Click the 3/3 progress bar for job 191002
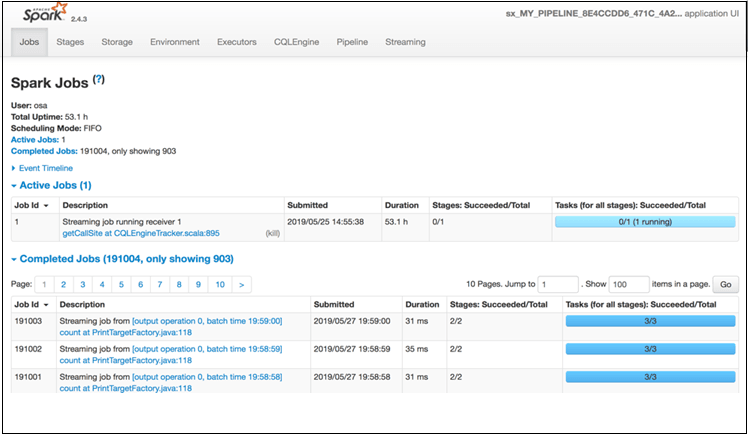 [x=650, y=349]
